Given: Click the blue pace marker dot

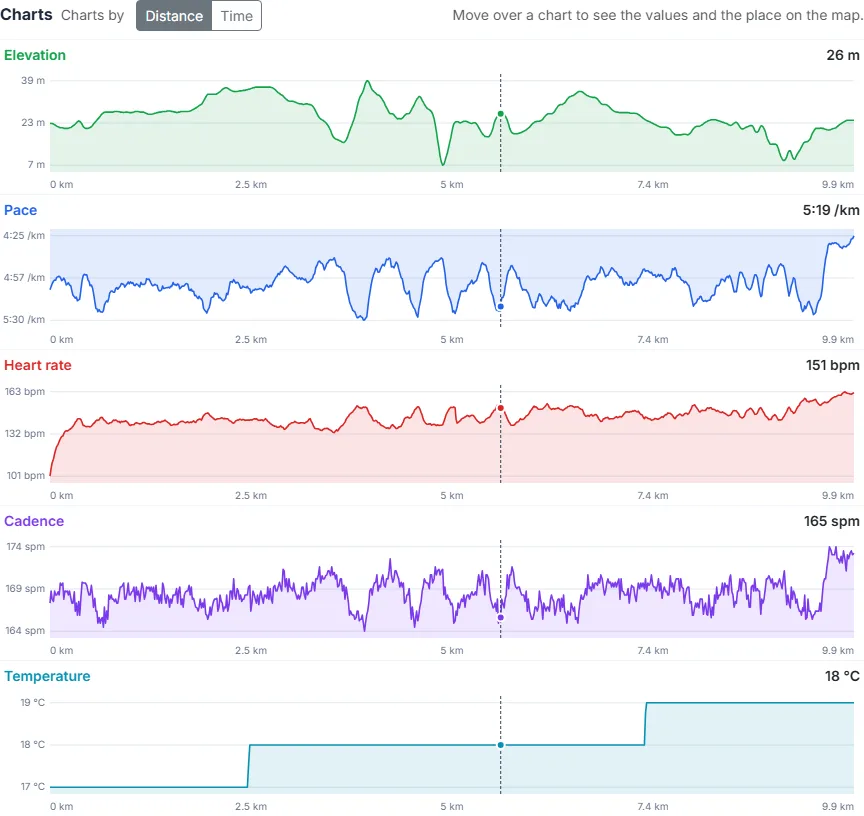Looking at the screenshot, I should pos(500,306).
